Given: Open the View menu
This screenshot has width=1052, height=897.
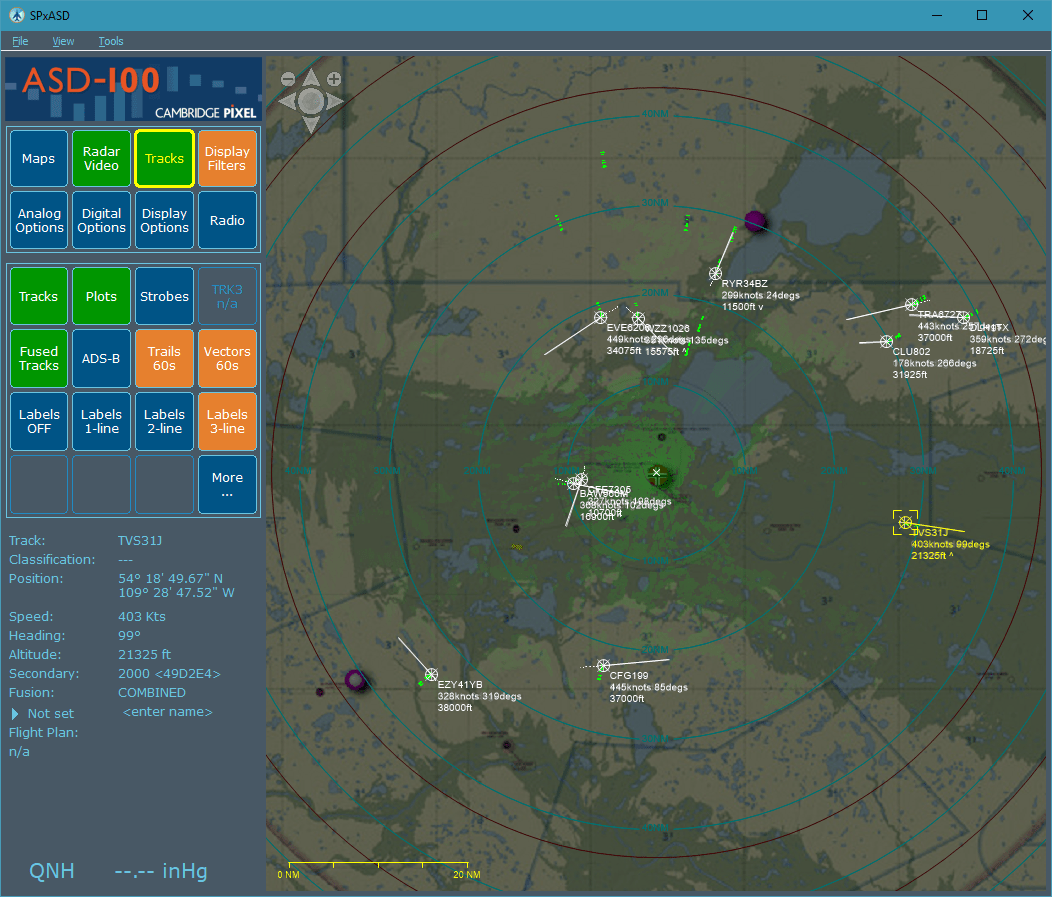Looking at the screenshot, I should point(63,41).
